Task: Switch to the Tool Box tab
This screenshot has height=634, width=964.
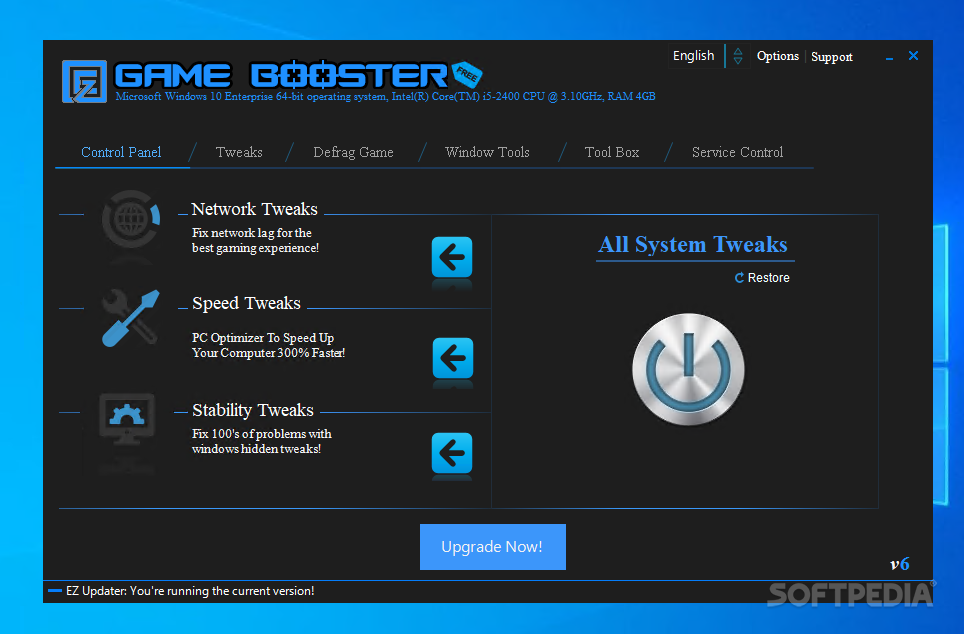Action: click(x=612, y=152)
